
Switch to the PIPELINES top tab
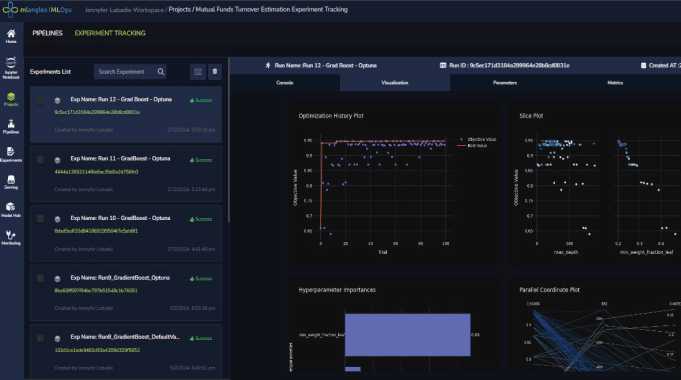pos(47,33)
